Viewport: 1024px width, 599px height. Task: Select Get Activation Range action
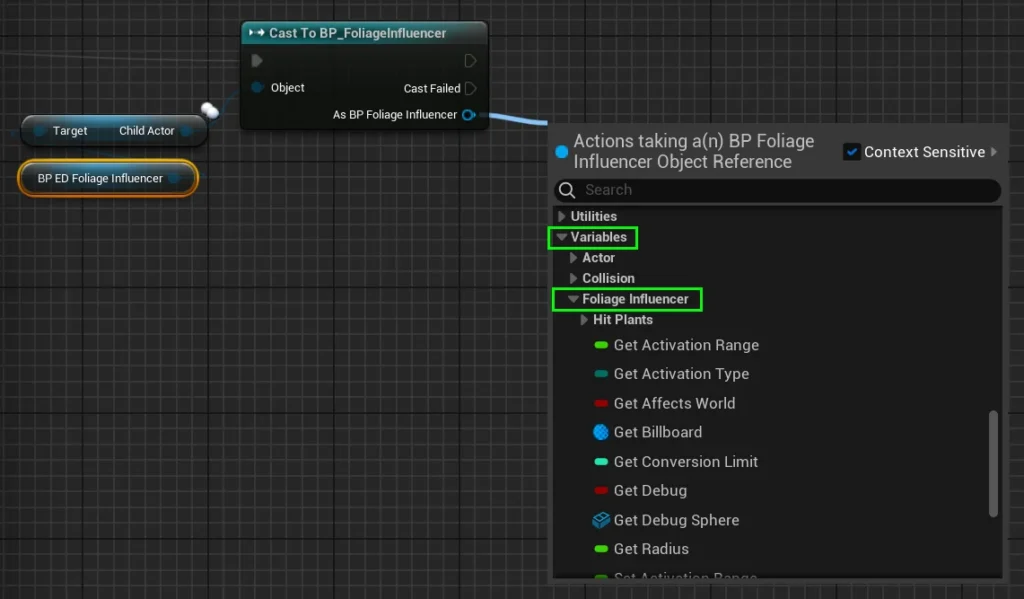[x=685, y=345]
